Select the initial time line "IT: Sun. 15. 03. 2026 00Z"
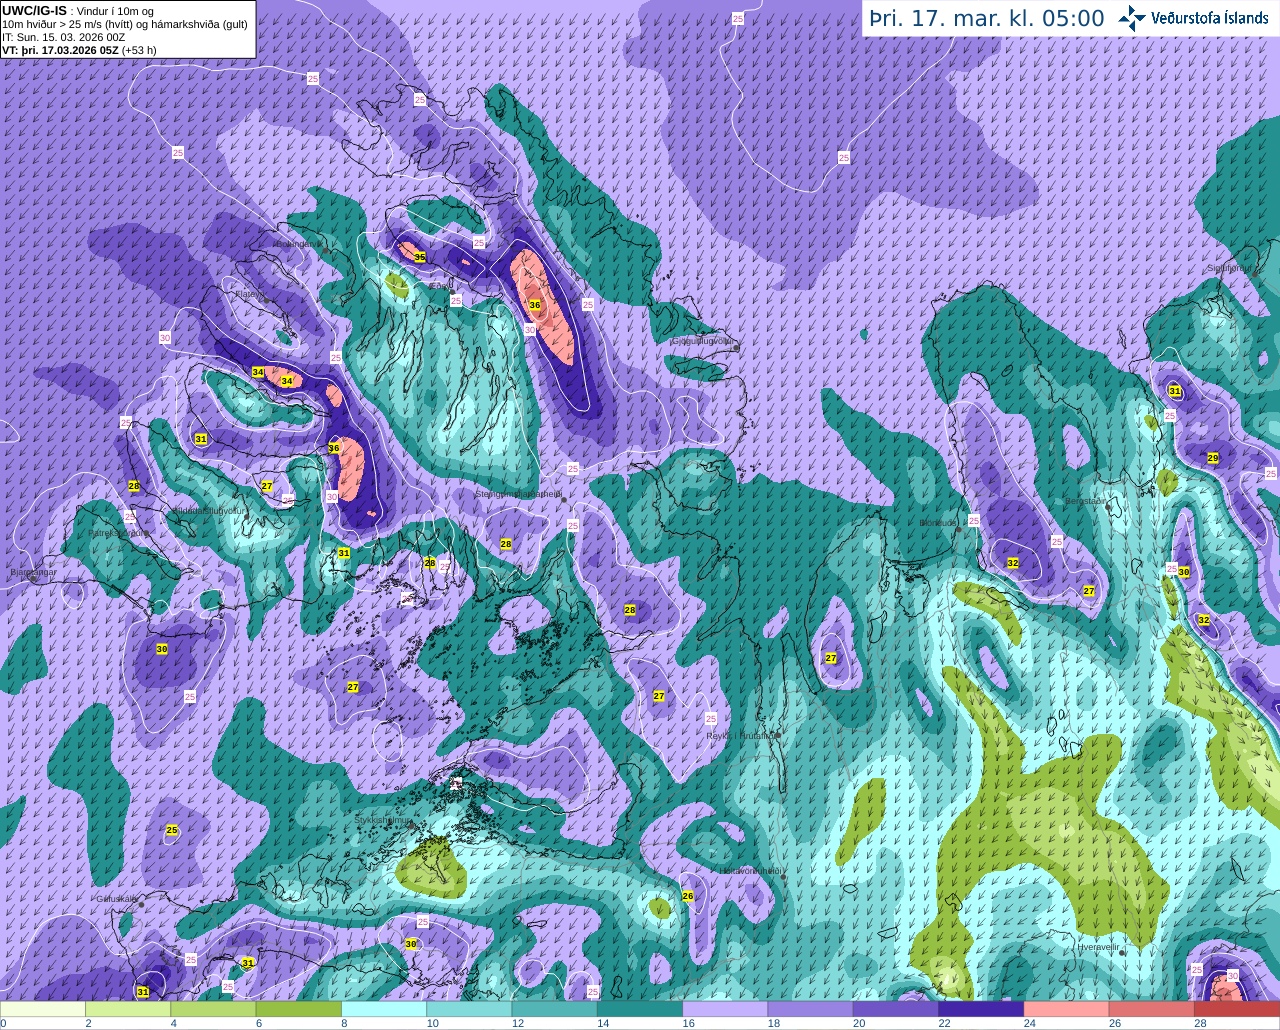 pyautogui.click(x=64, y=37)
